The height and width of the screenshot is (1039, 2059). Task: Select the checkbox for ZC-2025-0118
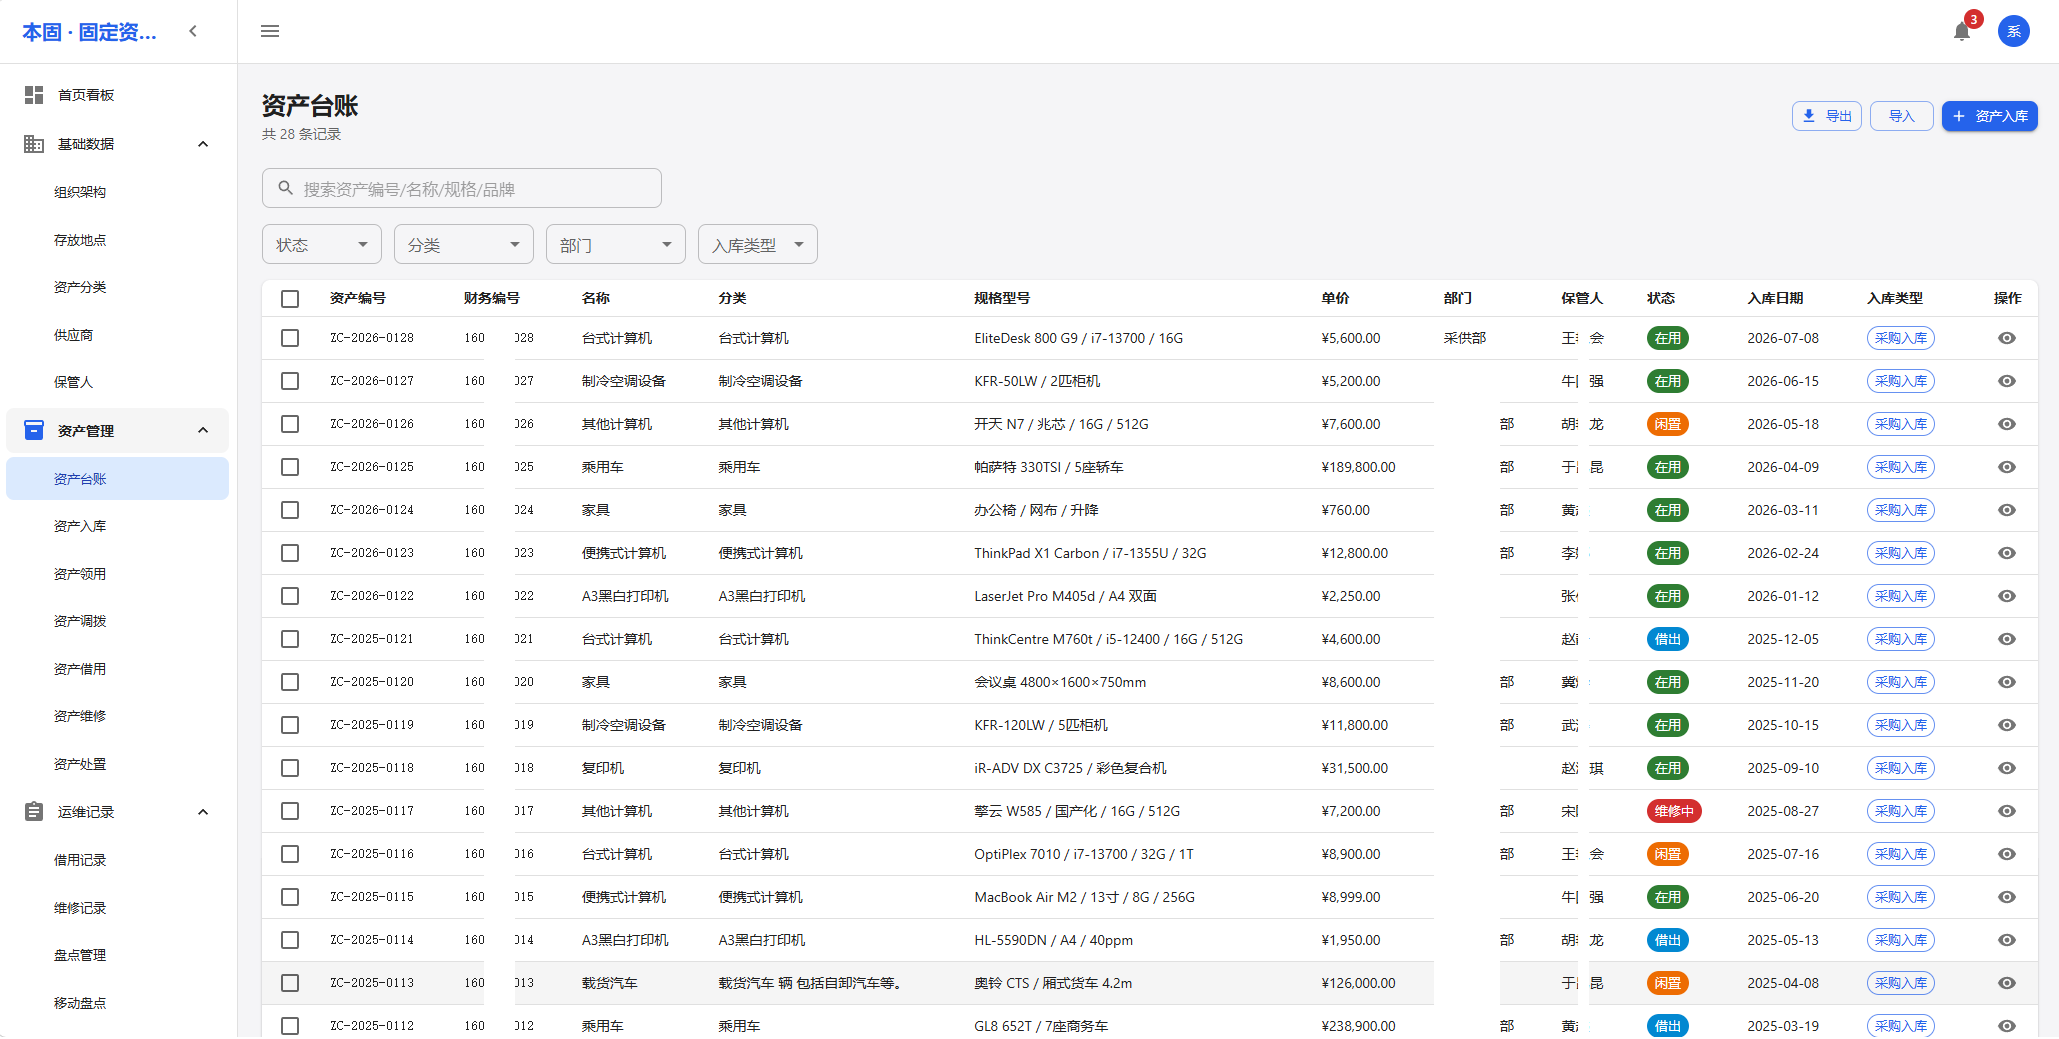tap(290, 768)
